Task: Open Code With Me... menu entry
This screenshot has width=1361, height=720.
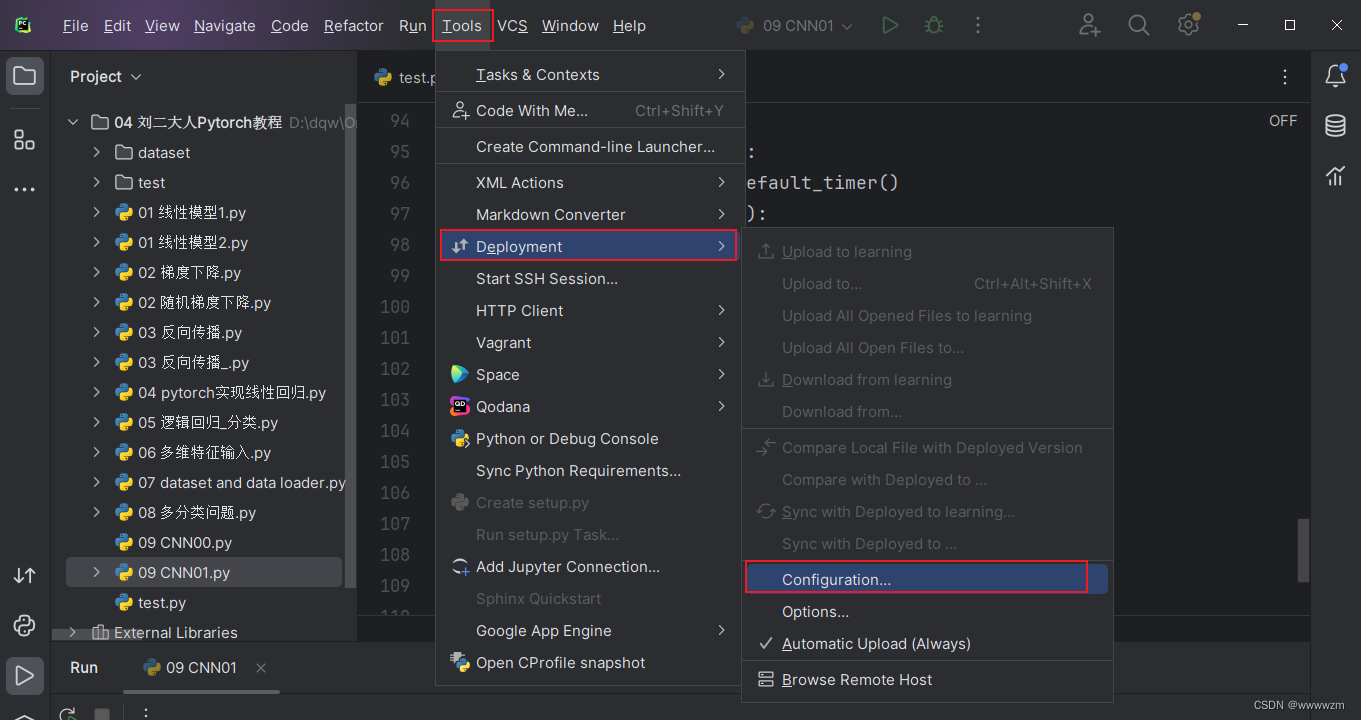Action: point(590,111)
